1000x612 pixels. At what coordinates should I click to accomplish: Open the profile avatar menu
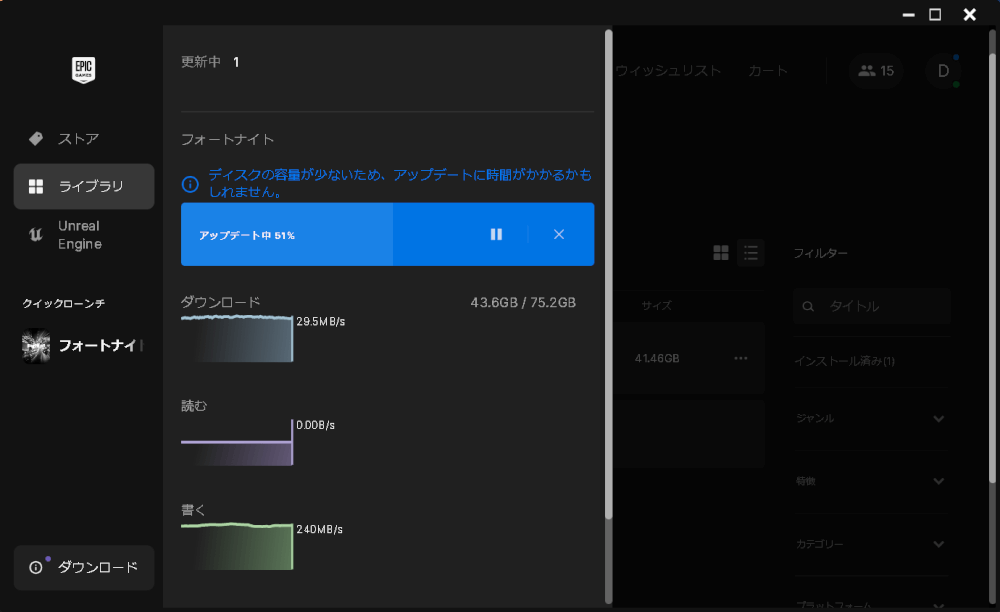tap(941, 71)
